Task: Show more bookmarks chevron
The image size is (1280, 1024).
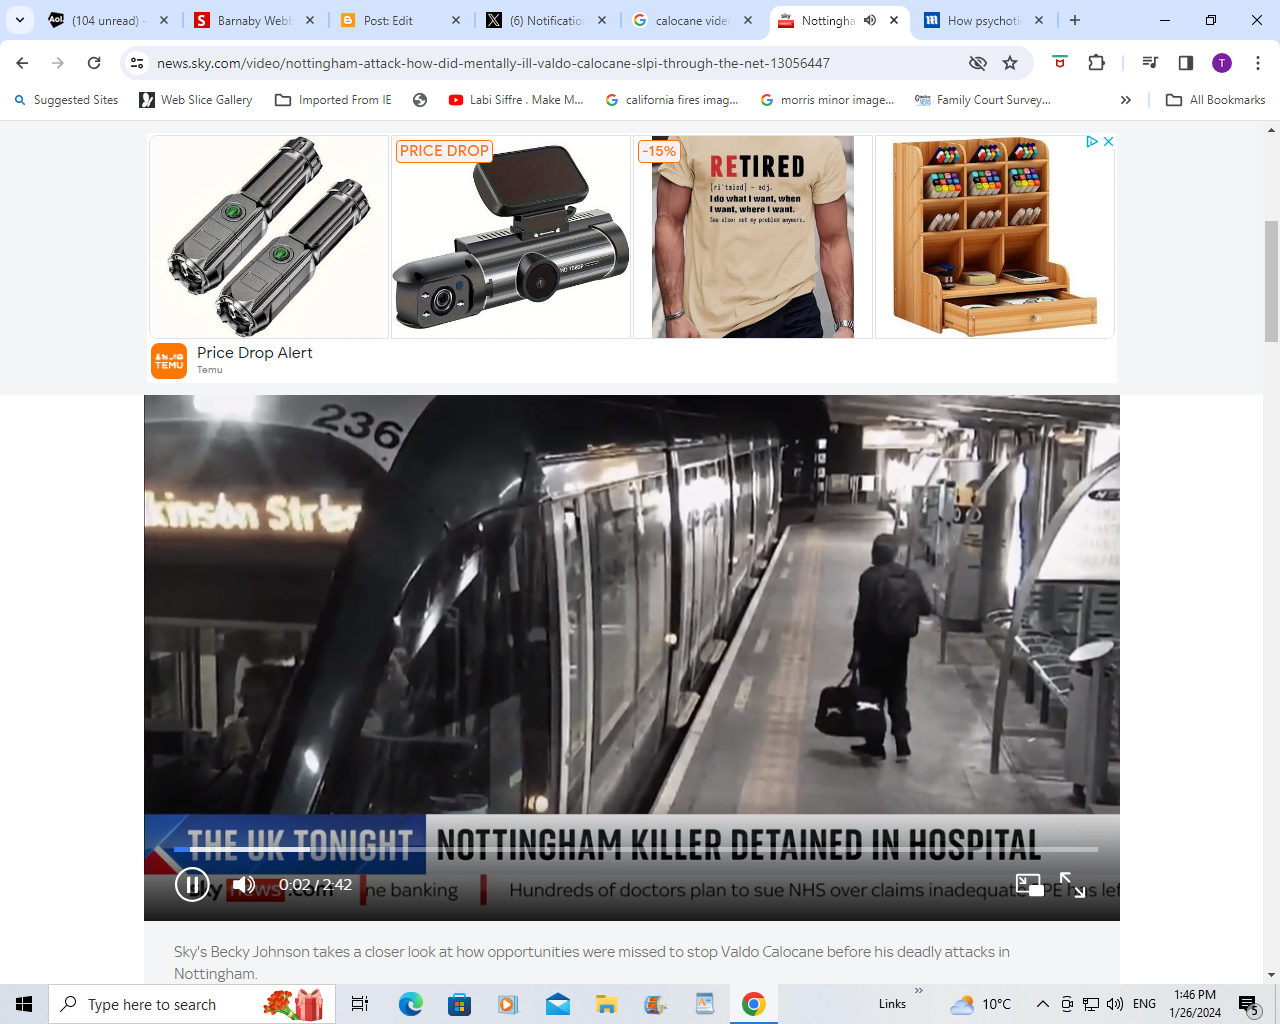Action: [1126, 100]
